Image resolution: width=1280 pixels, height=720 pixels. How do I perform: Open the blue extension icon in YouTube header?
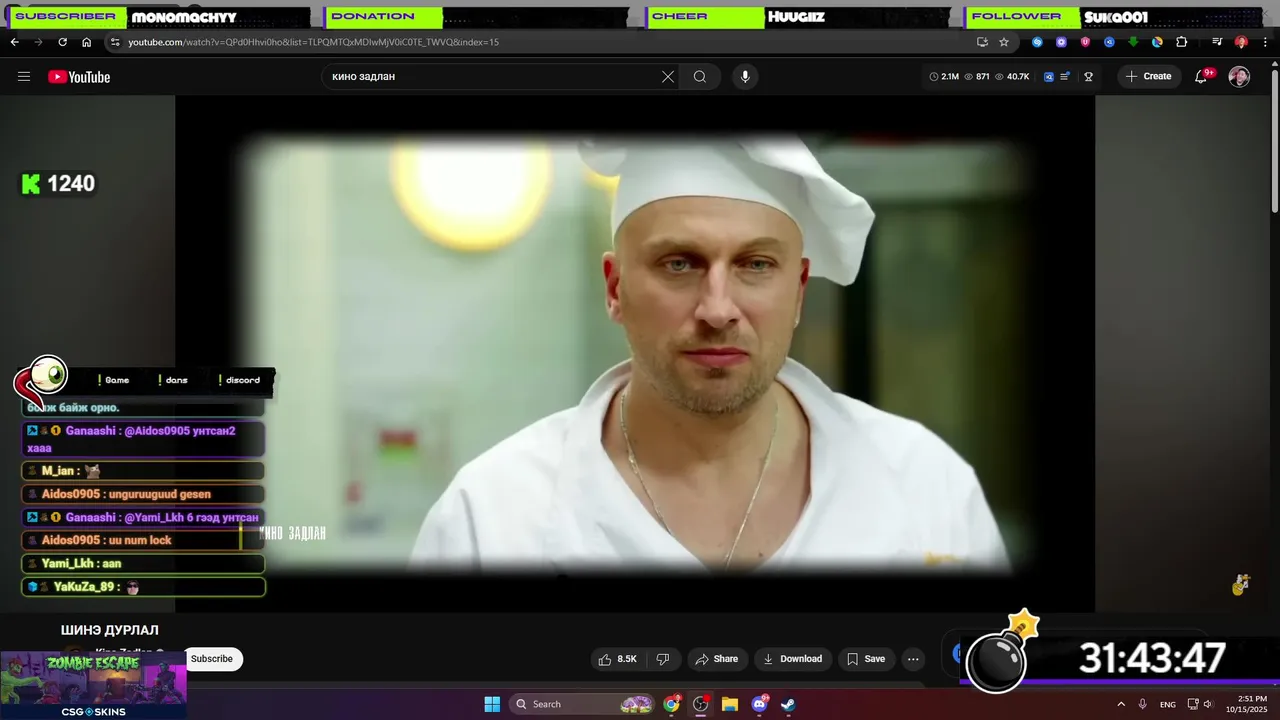[x=1049, y=77]
